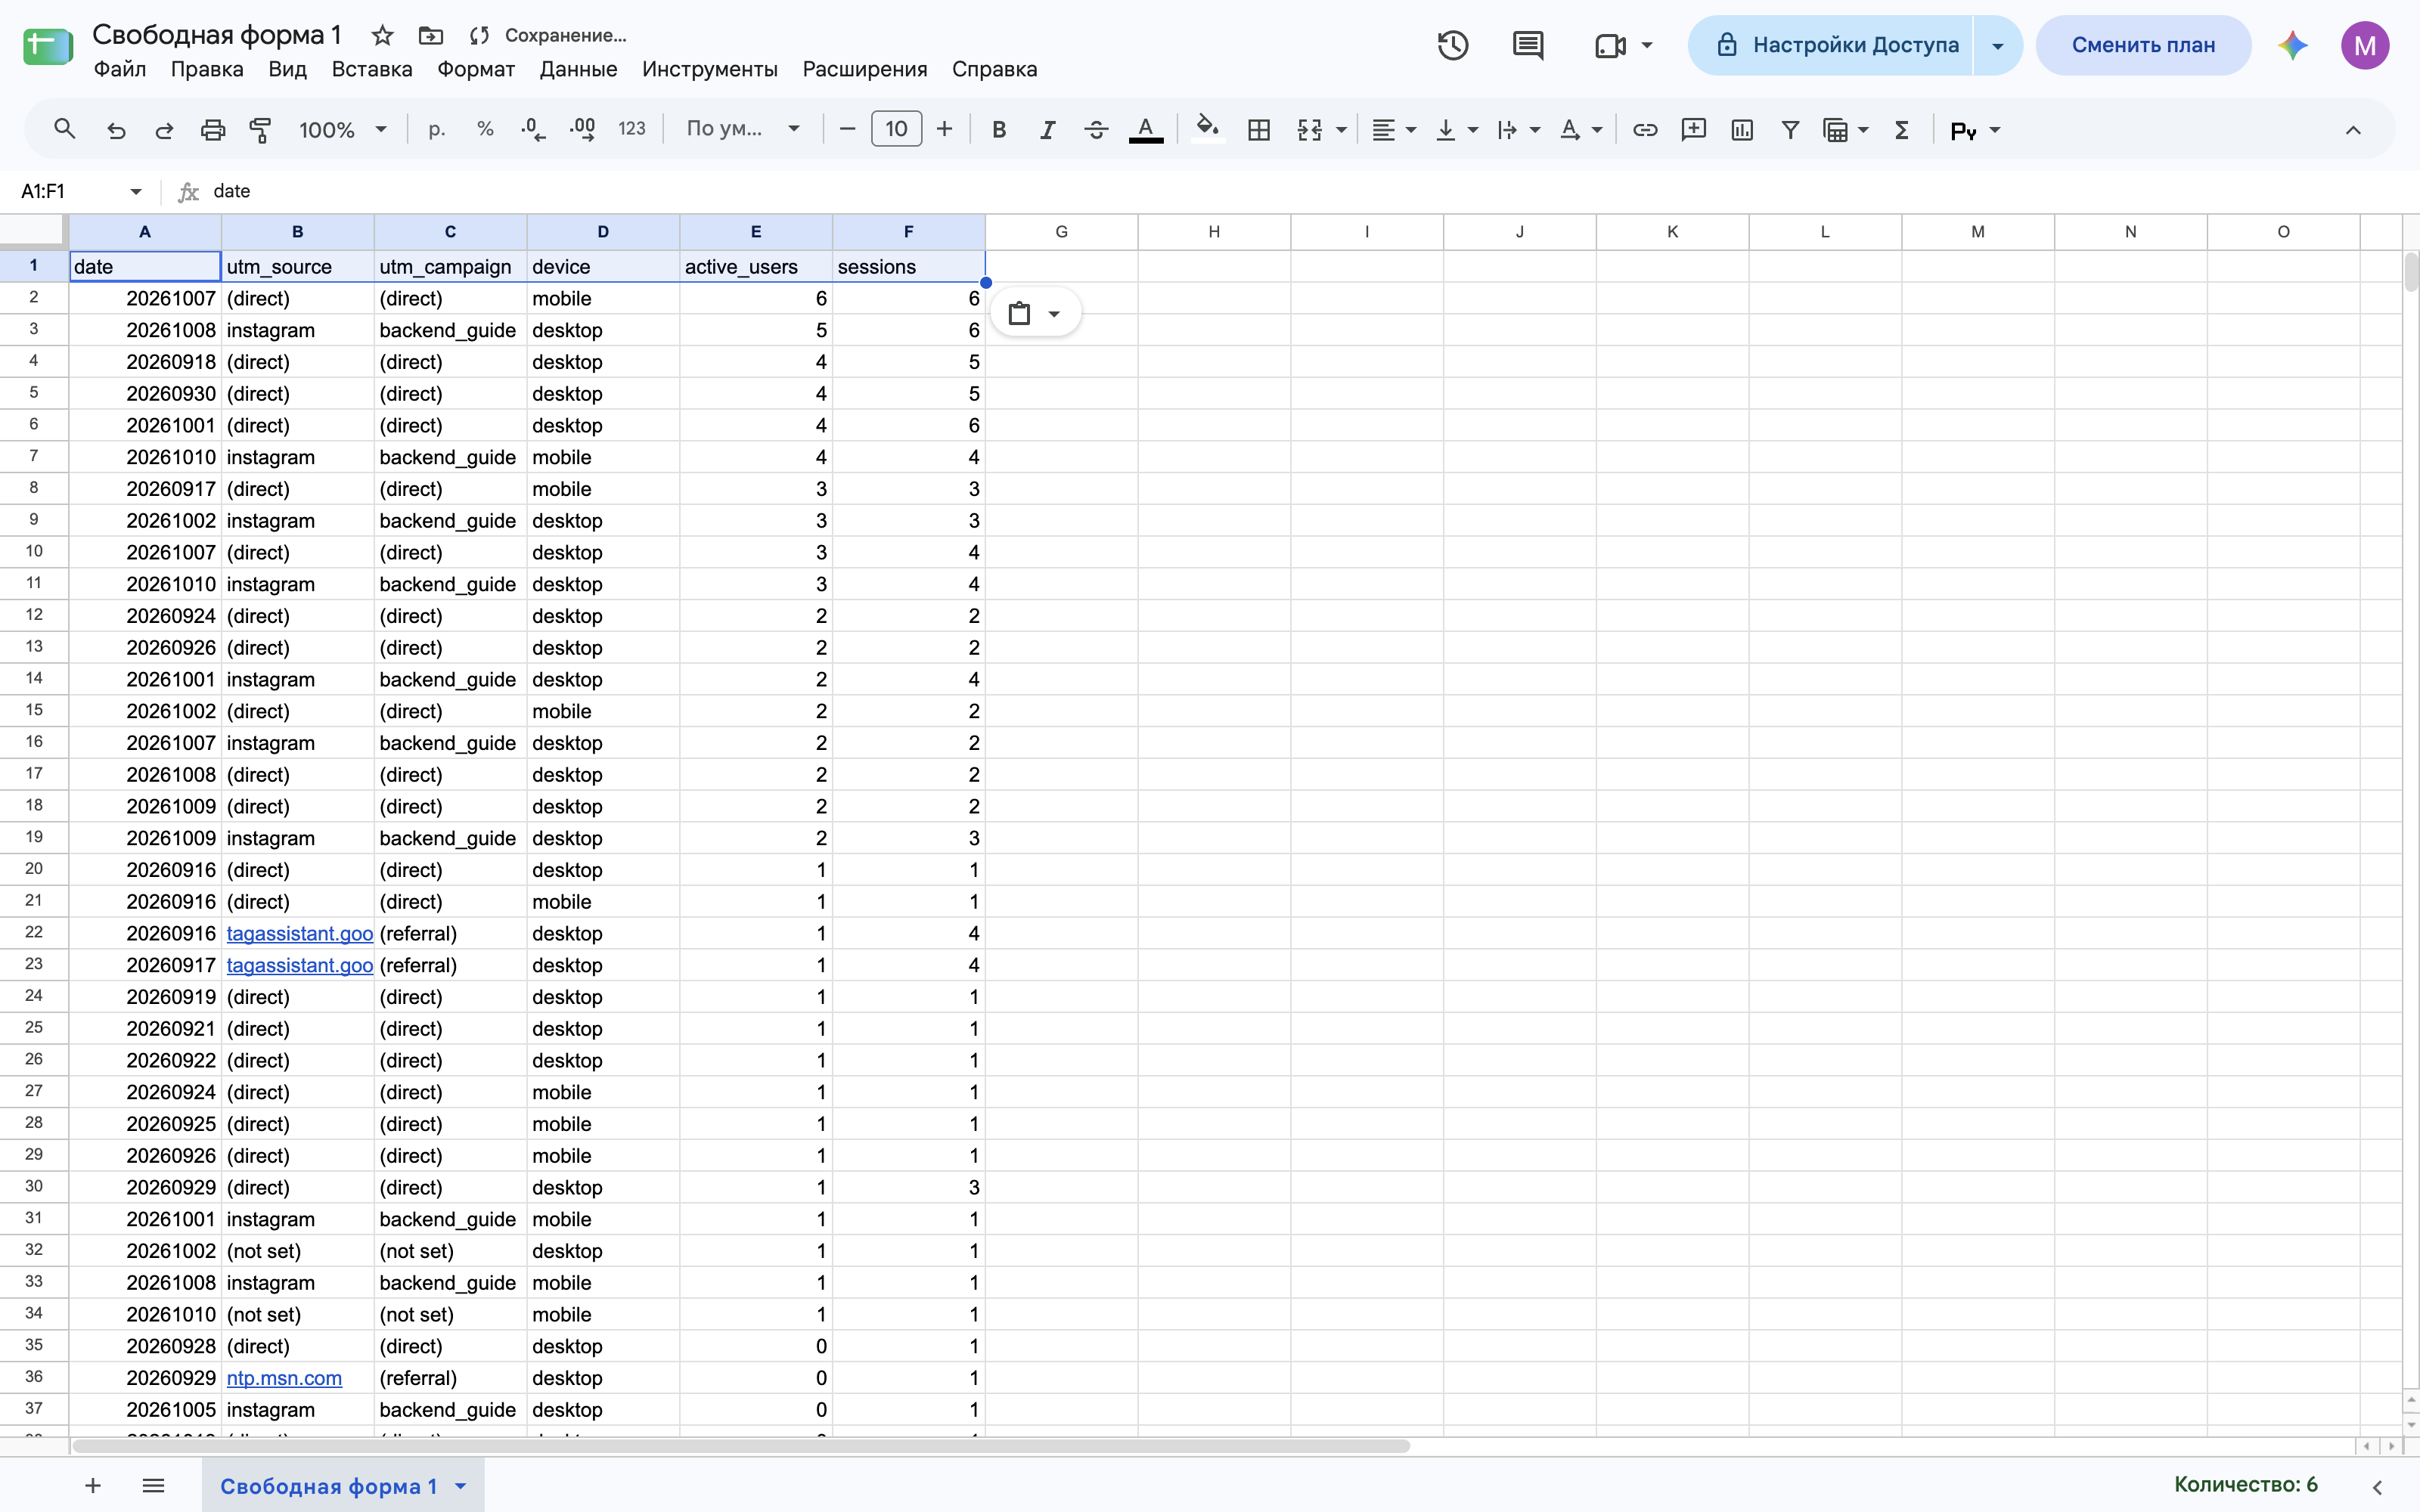Print the spreadsheet
This screenshot has height=1512, width=2420.
(x=213, y=129)
